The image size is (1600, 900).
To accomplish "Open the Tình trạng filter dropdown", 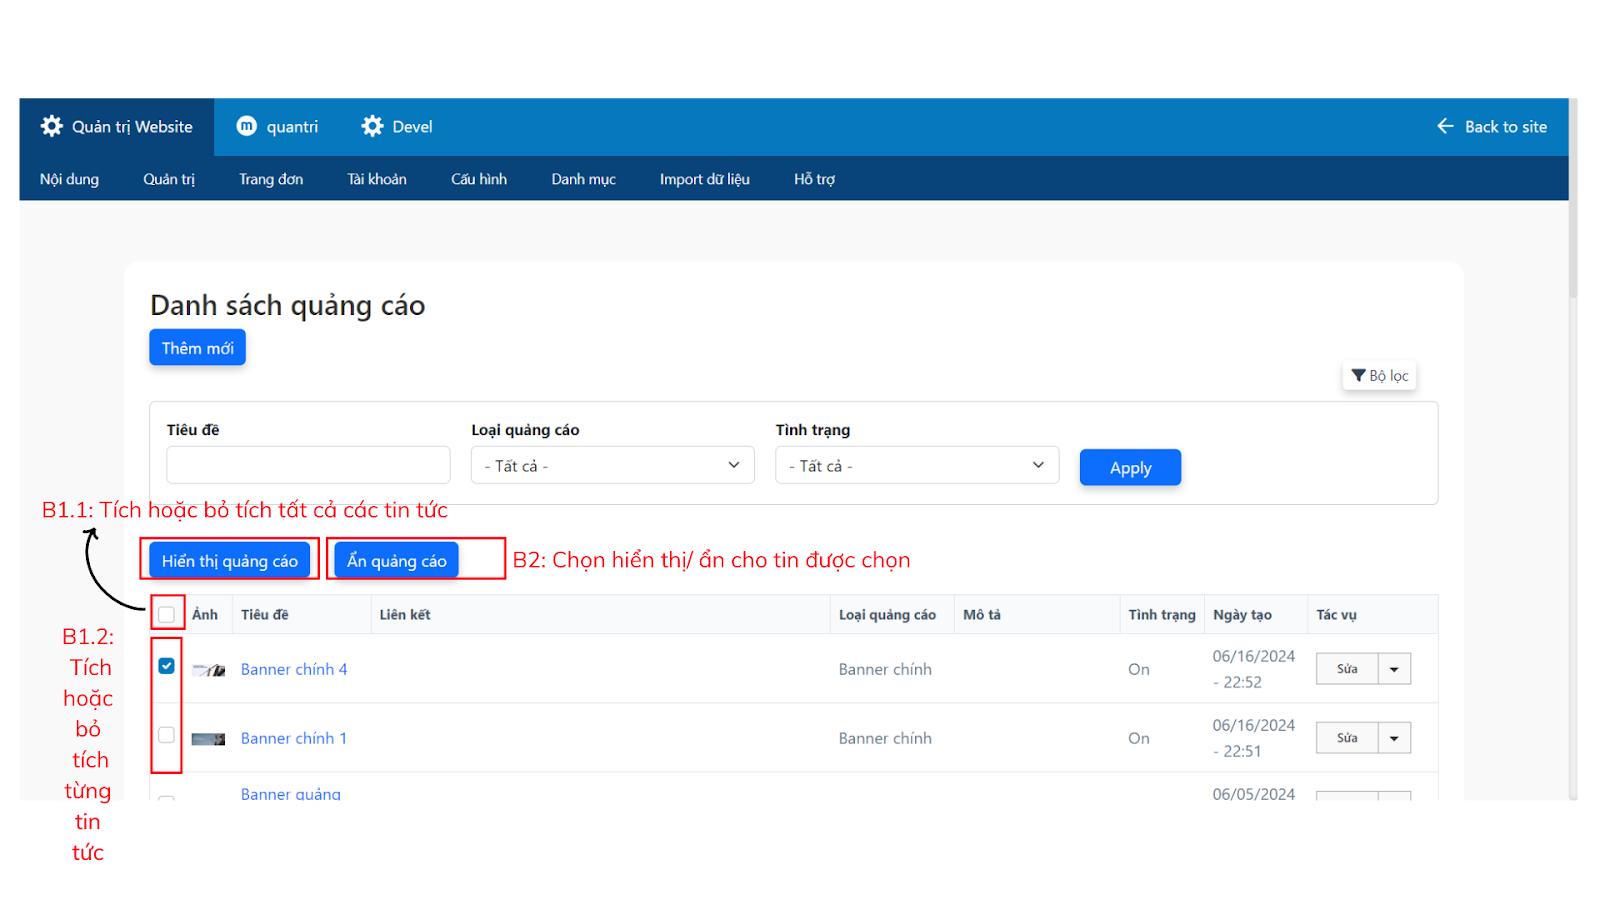I will coord(916,466).
